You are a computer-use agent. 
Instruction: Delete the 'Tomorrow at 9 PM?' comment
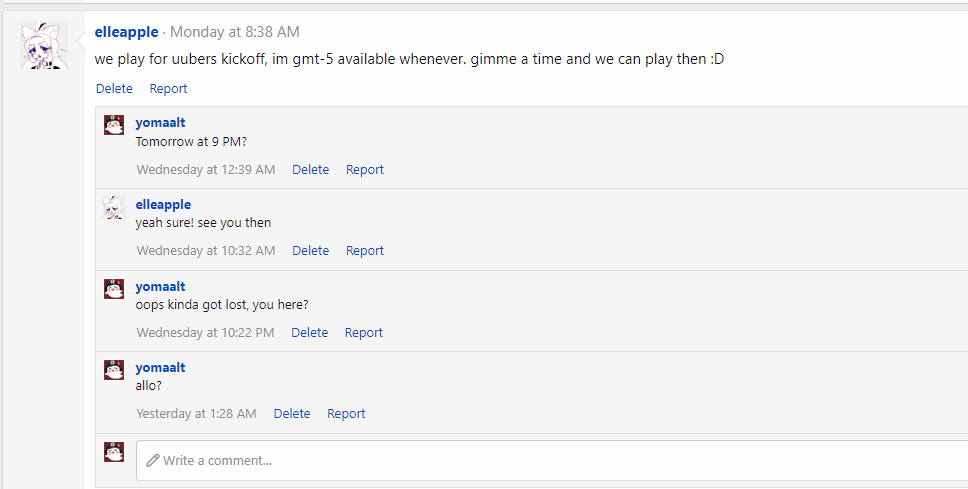(x=310, y=170)
